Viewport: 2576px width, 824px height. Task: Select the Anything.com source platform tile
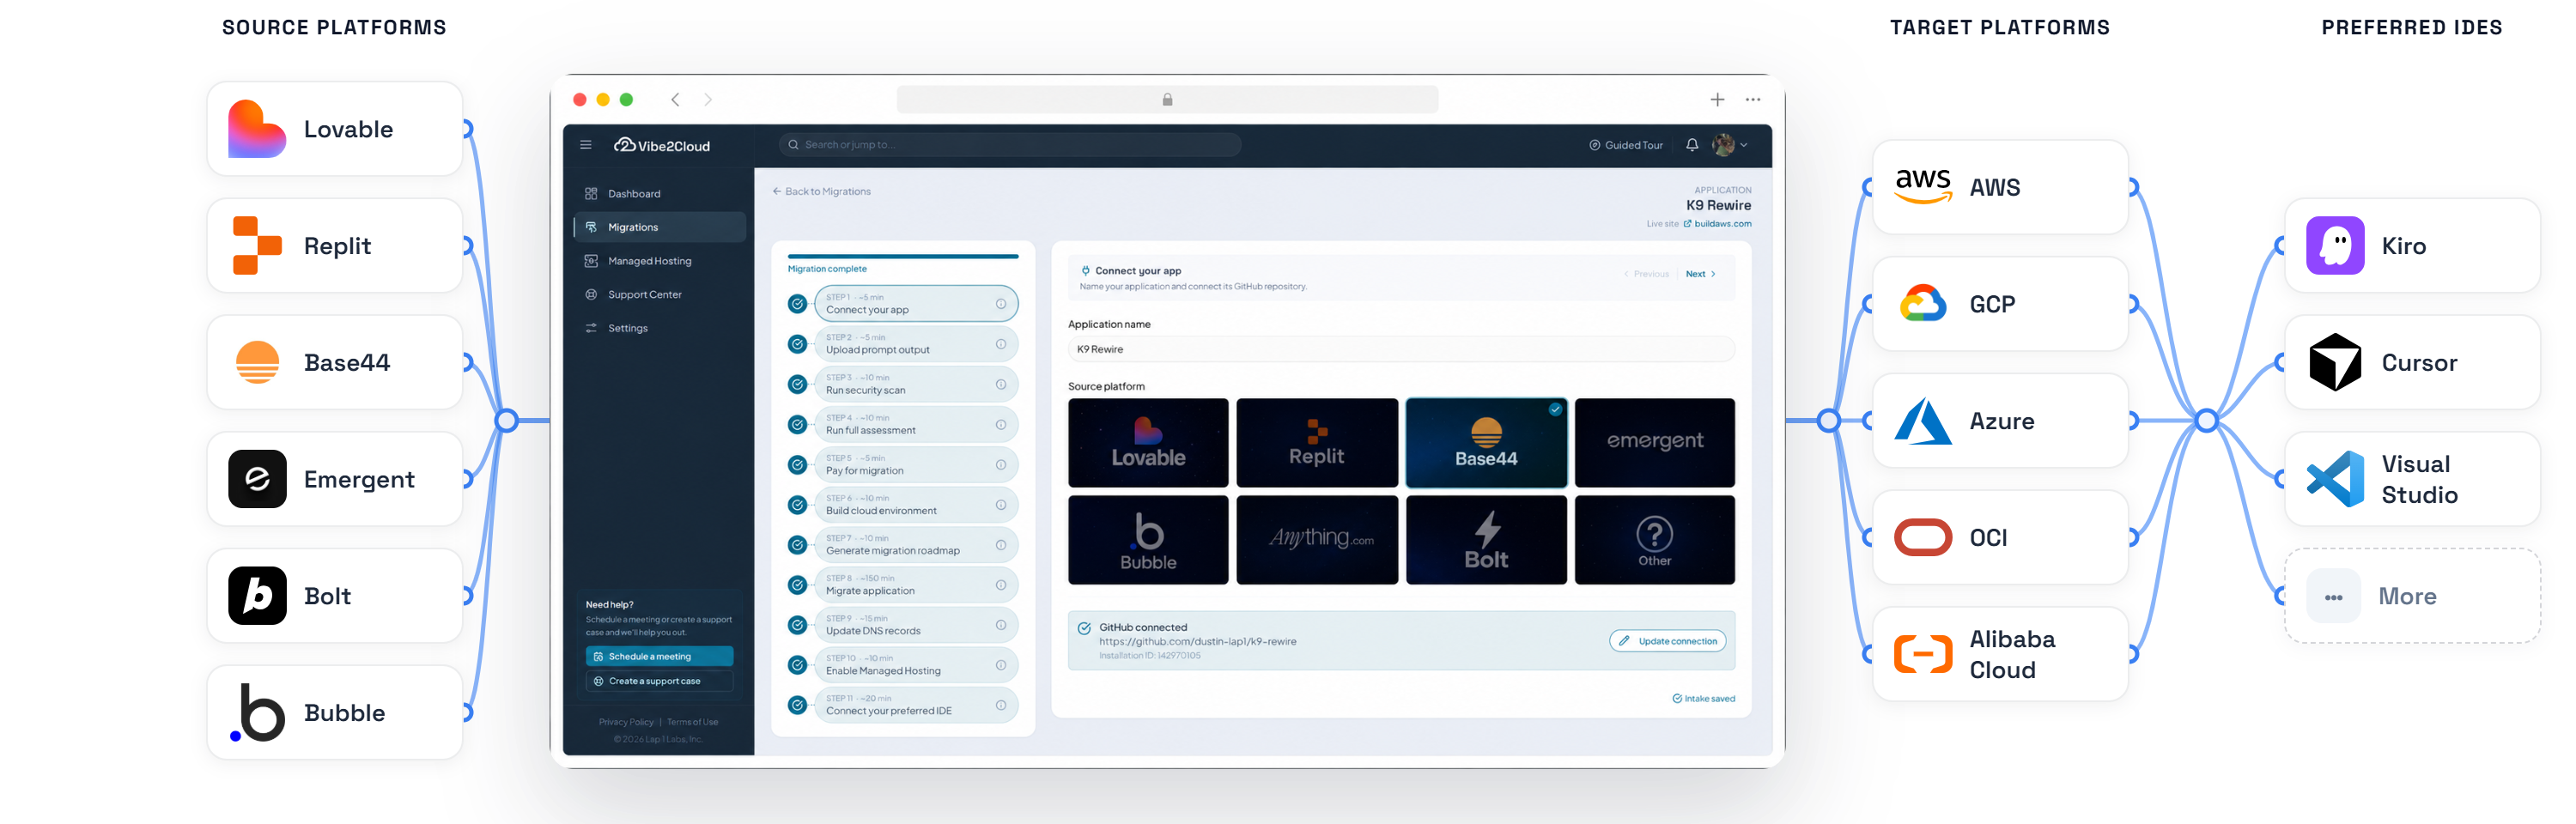[x=1317, y=540]
